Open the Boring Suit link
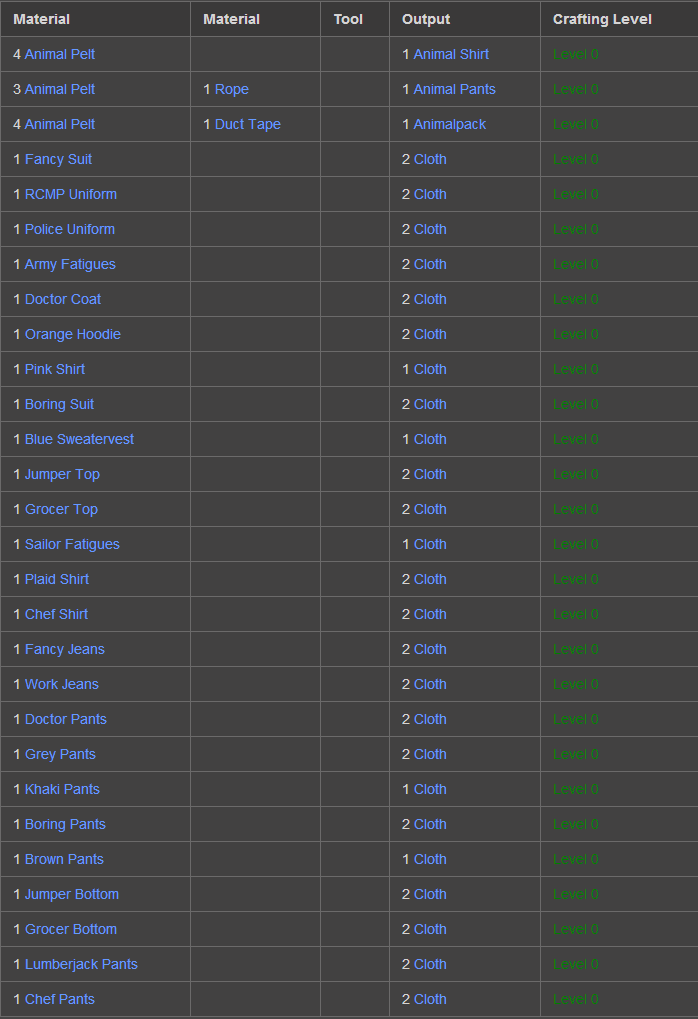Viewport: 698px width, 1019px height. pyautogui.click(x=59, y=406)
